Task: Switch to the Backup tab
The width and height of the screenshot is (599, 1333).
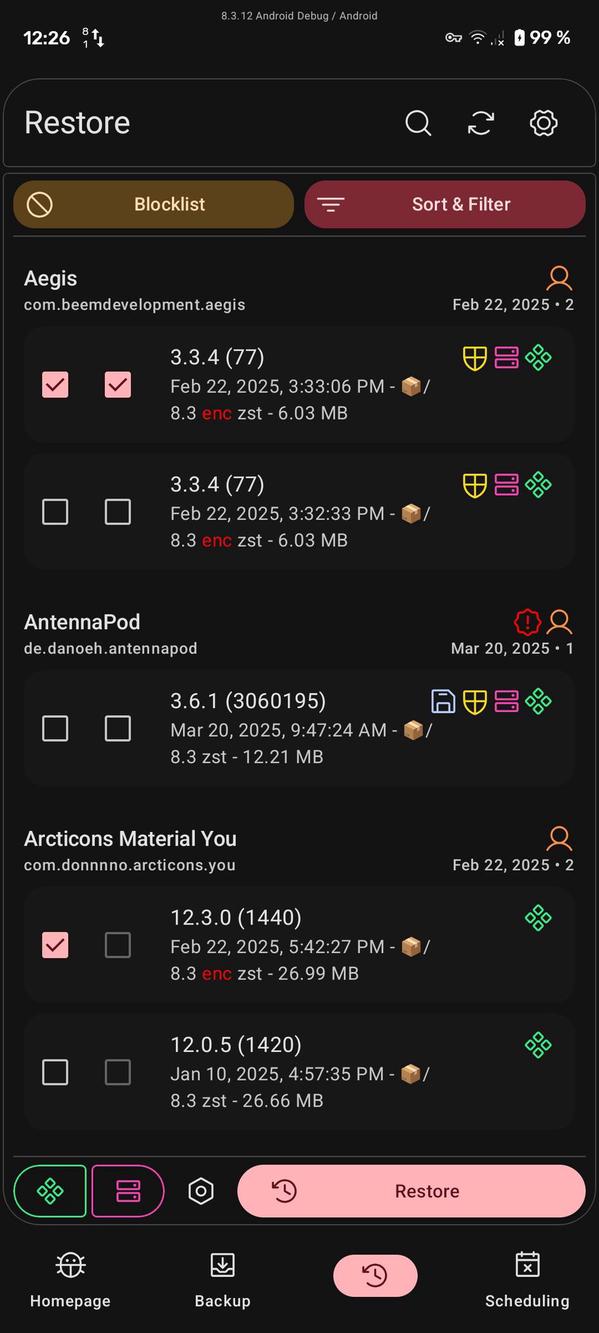Action: 222,1280
